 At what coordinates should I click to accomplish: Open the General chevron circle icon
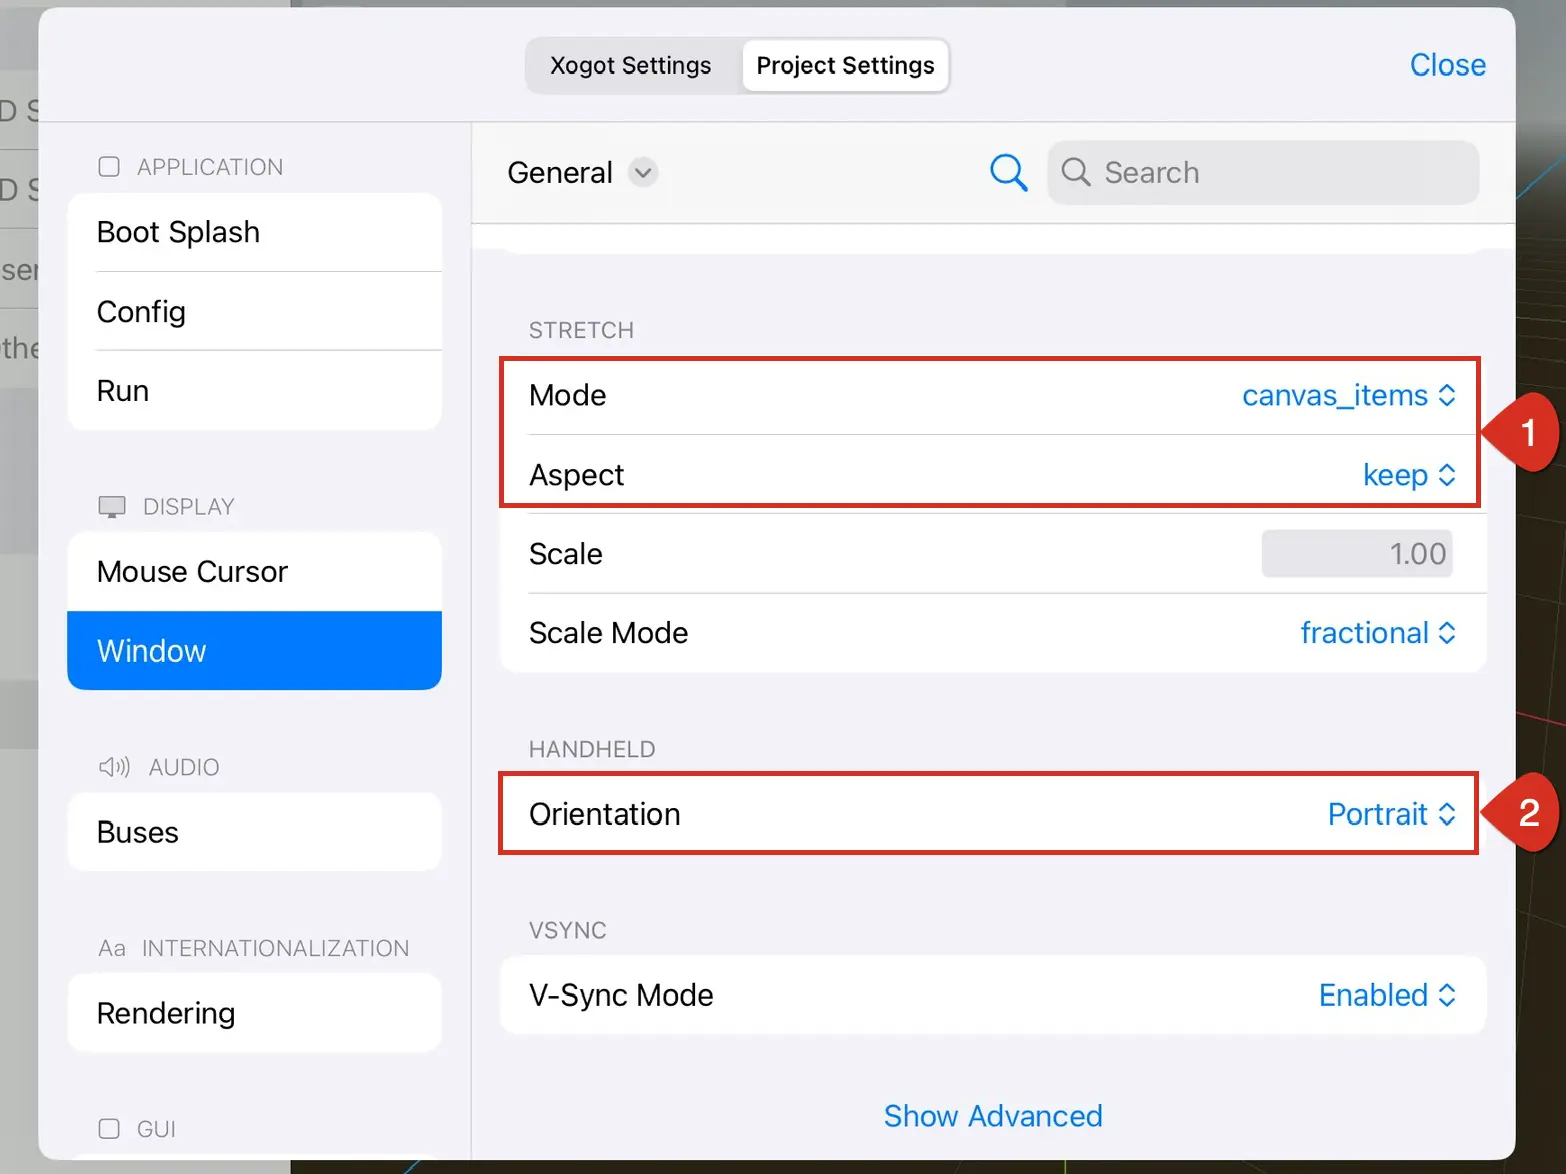click(643, 172)
